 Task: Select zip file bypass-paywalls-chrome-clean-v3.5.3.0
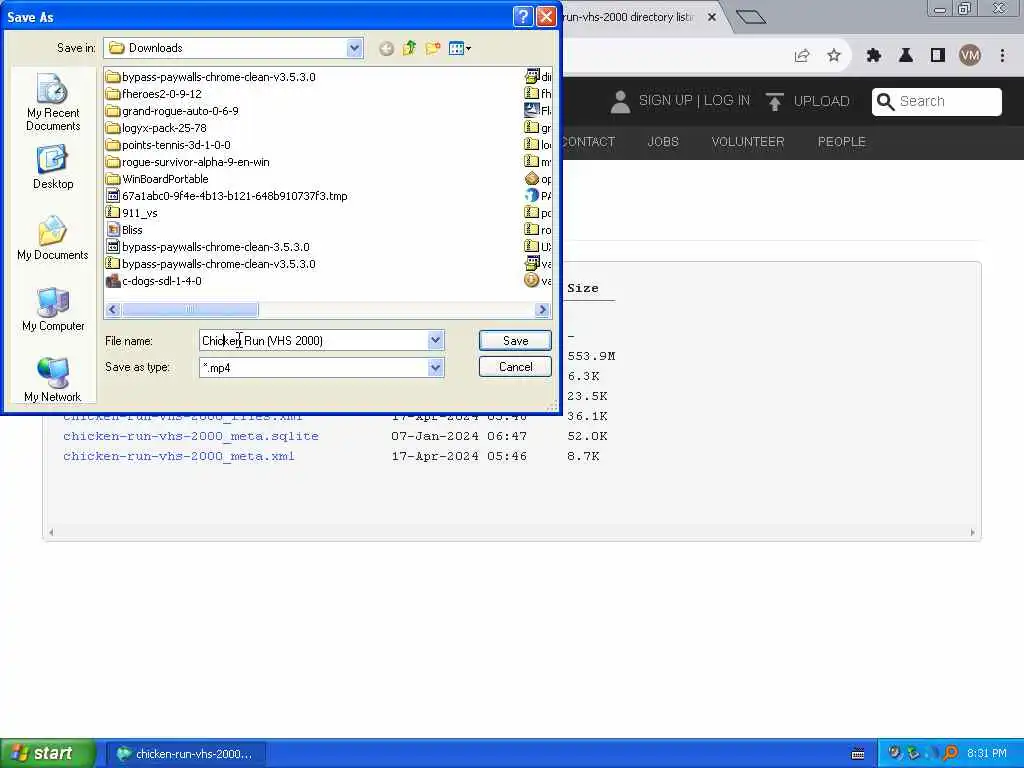point(211,264)
